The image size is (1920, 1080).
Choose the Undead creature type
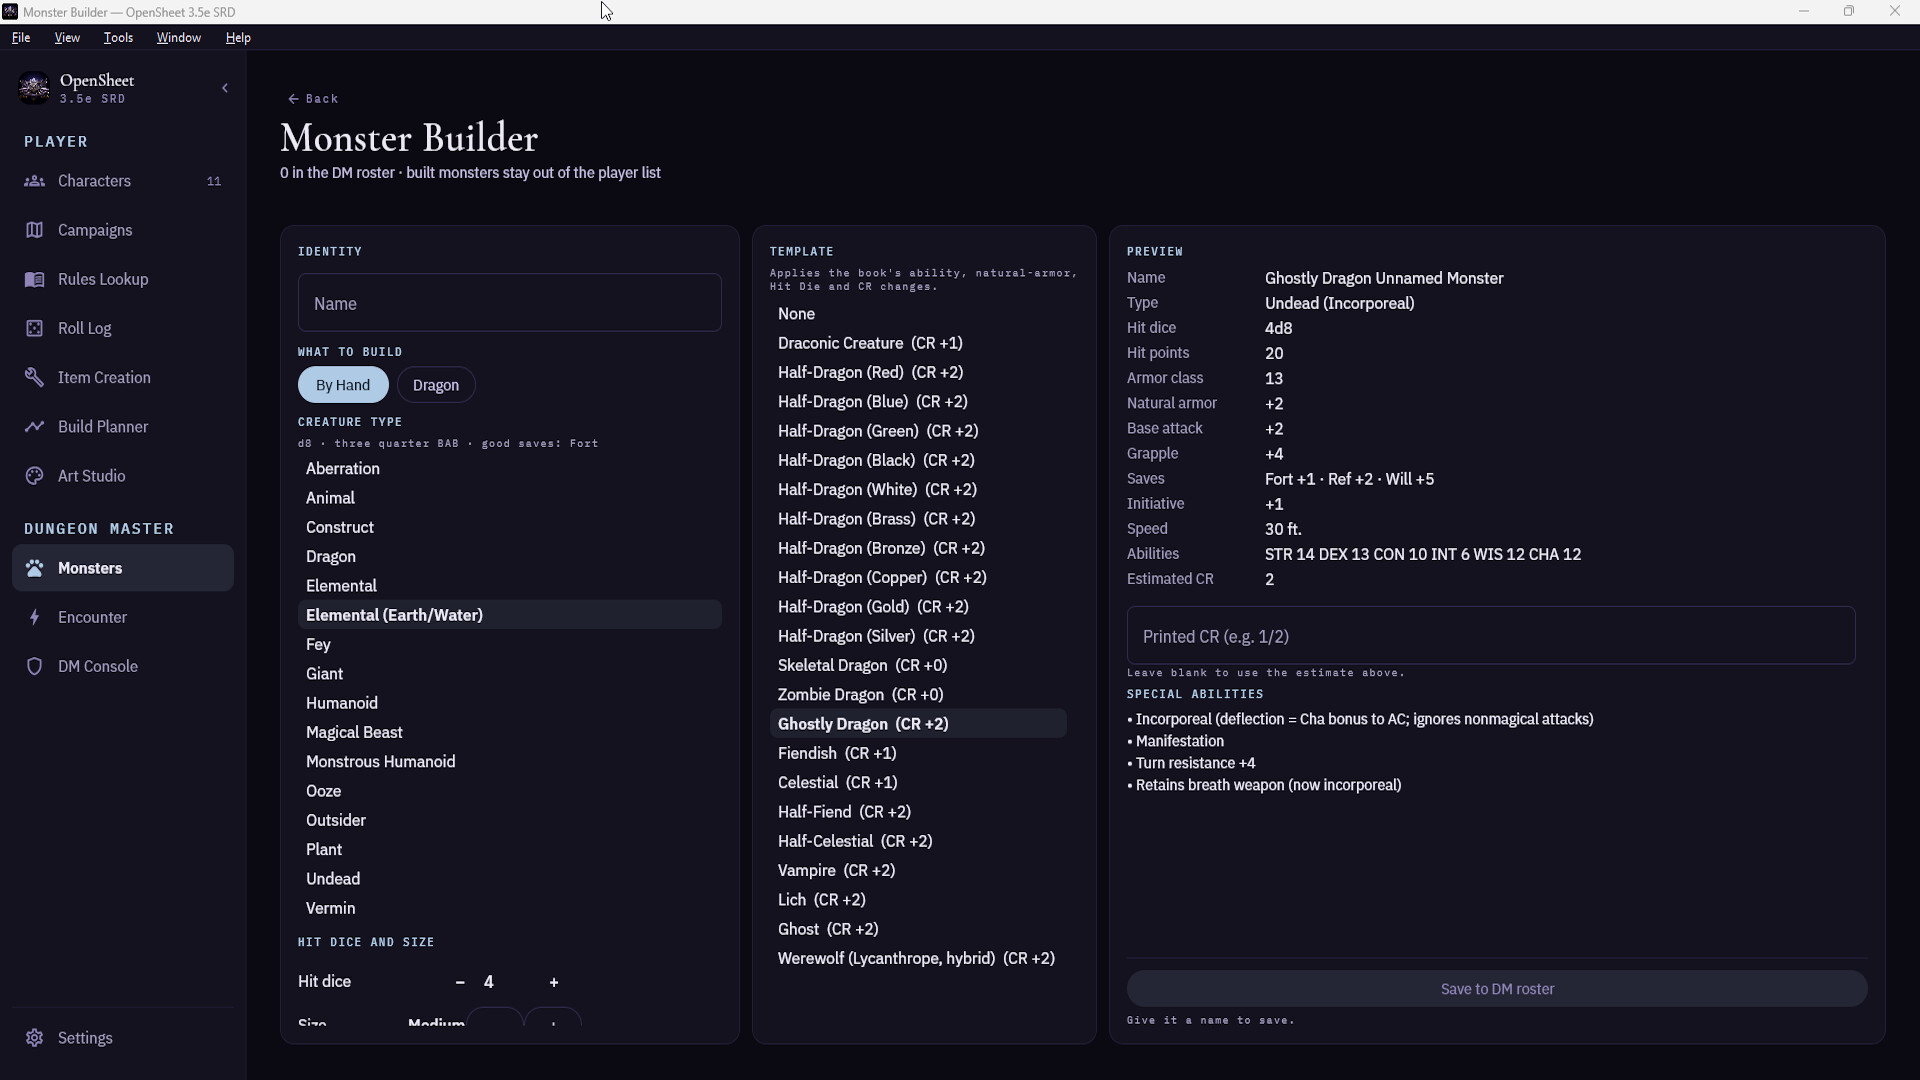(510, 879)
